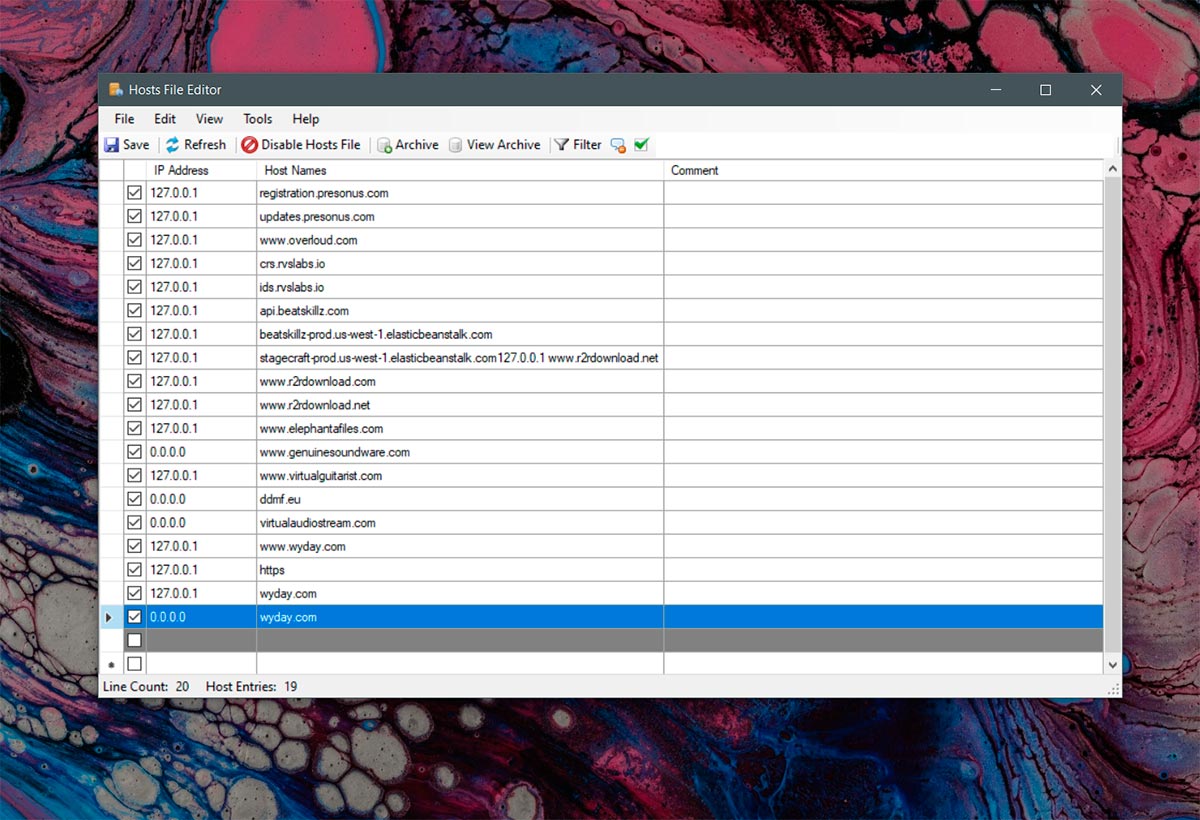This screenshot has height=820, width=1200.
Task: Select host name www.elephantafiles.com
Action: tap(321, 428)
